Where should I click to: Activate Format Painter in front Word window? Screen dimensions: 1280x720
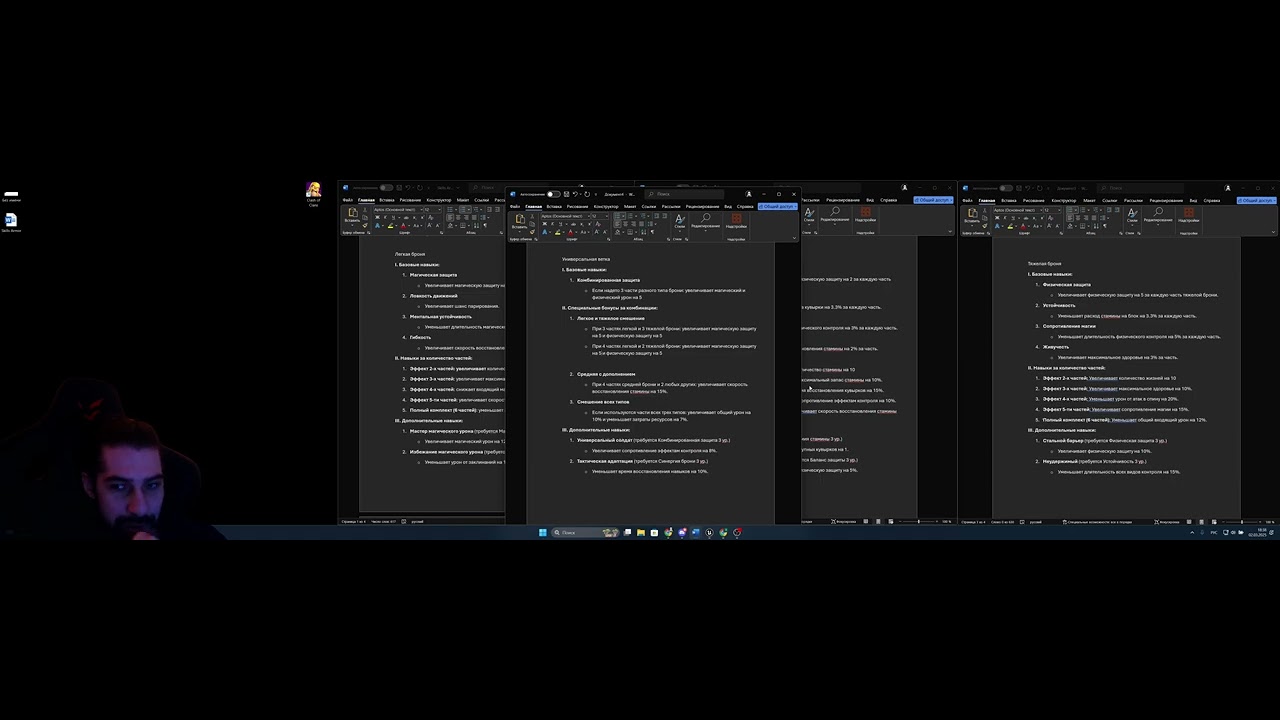coord(532,232)
